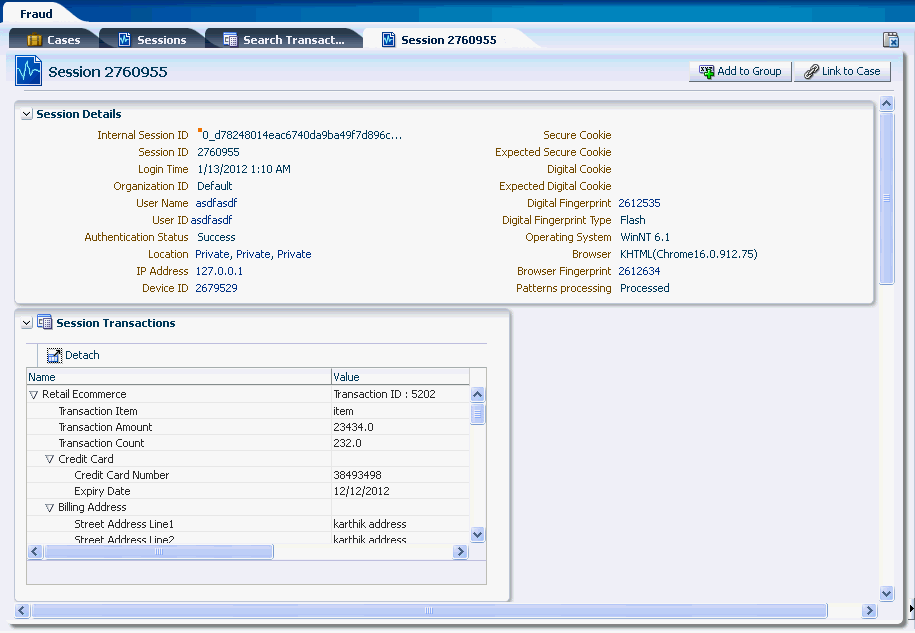Click page scroll up arrow
This screenshot has height=633, width=915.
click(886, 104)
